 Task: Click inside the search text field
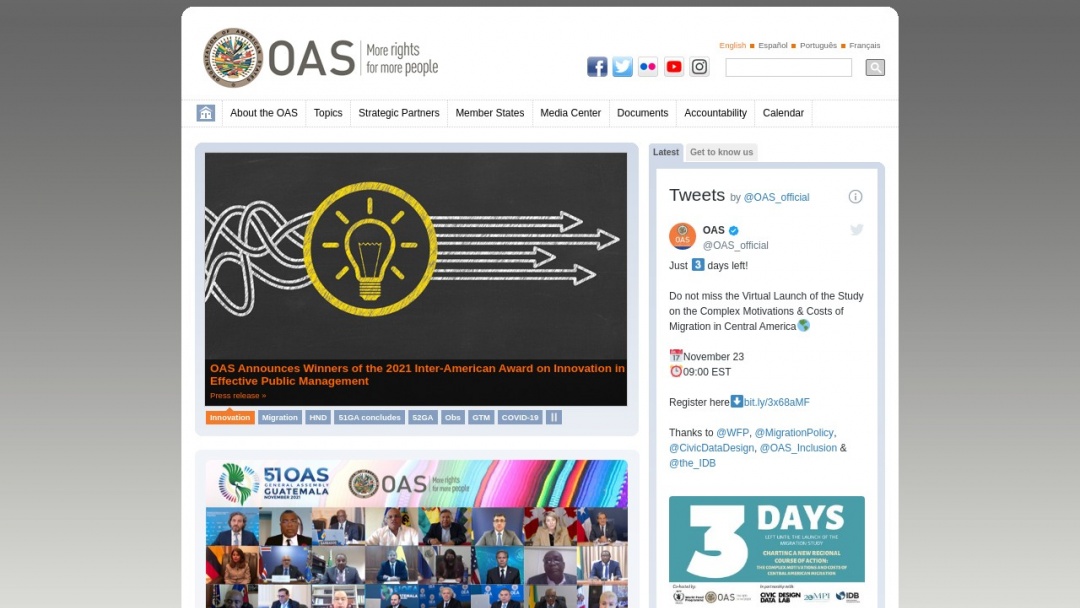click(788, 67)
